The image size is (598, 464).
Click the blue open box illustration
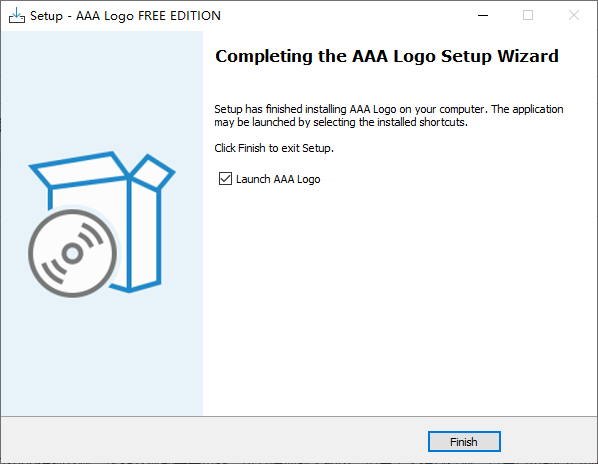click(102, 222)
